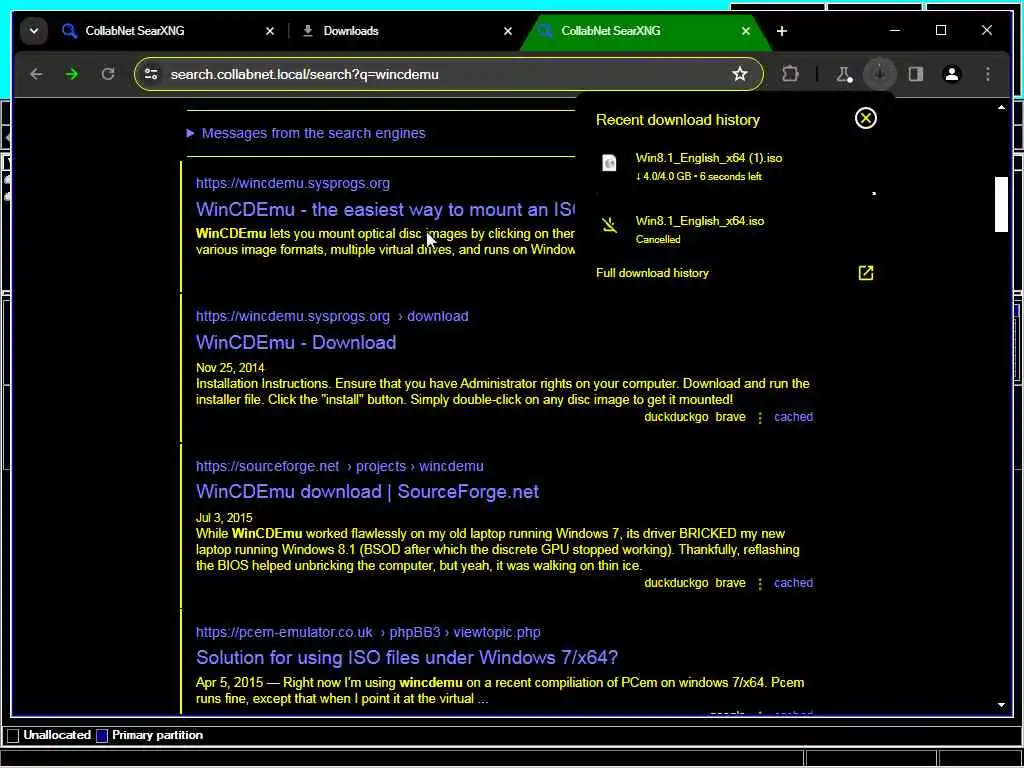Open the tab search dropdown arrow

(x=33, y=31)
